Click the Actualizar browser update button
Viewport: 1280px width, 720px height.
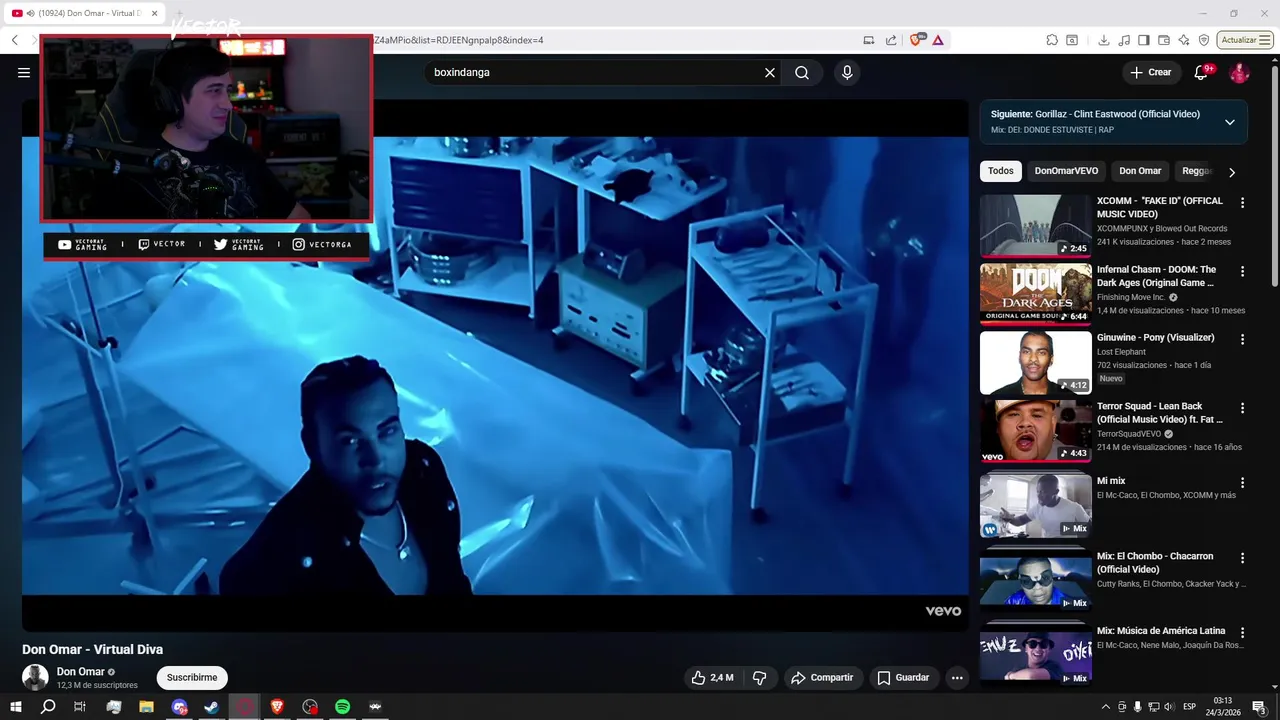[1245, 40]
